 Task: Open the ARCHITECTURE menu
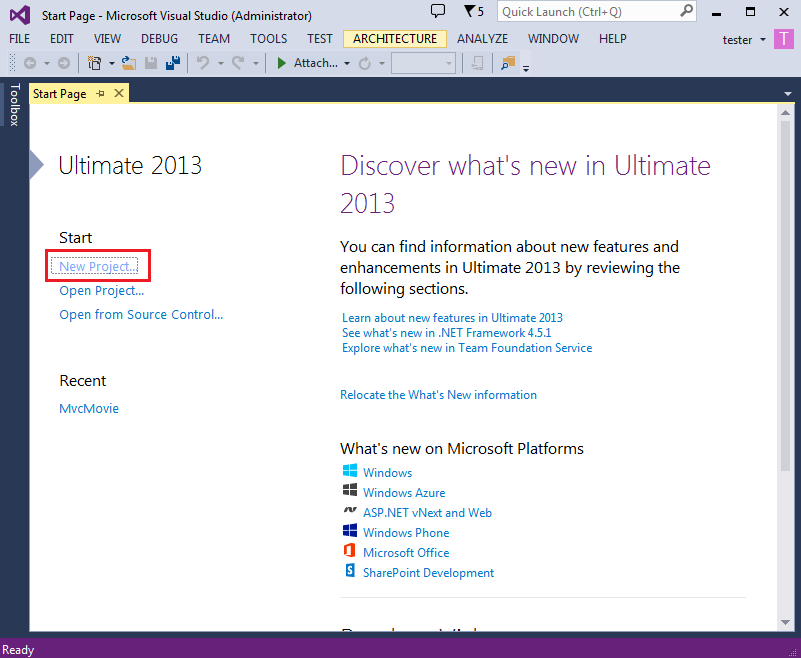click(395, 39)
